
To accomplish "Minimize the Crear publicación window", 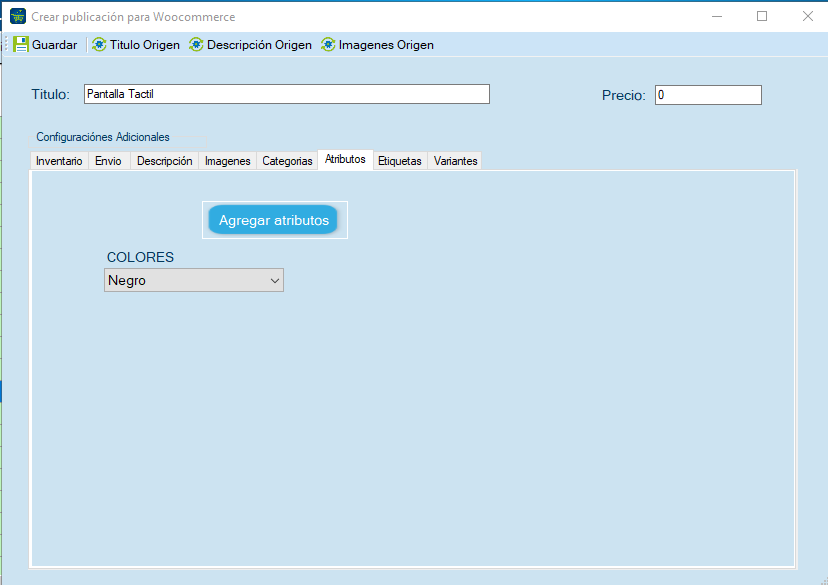I will [x=717, y=16].
